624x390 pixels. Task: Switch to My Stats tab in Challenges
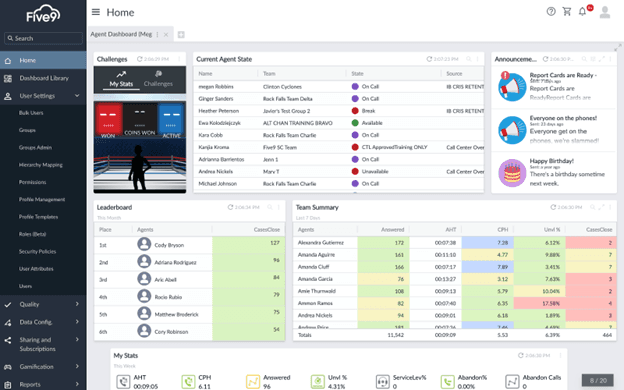point(121,79)
